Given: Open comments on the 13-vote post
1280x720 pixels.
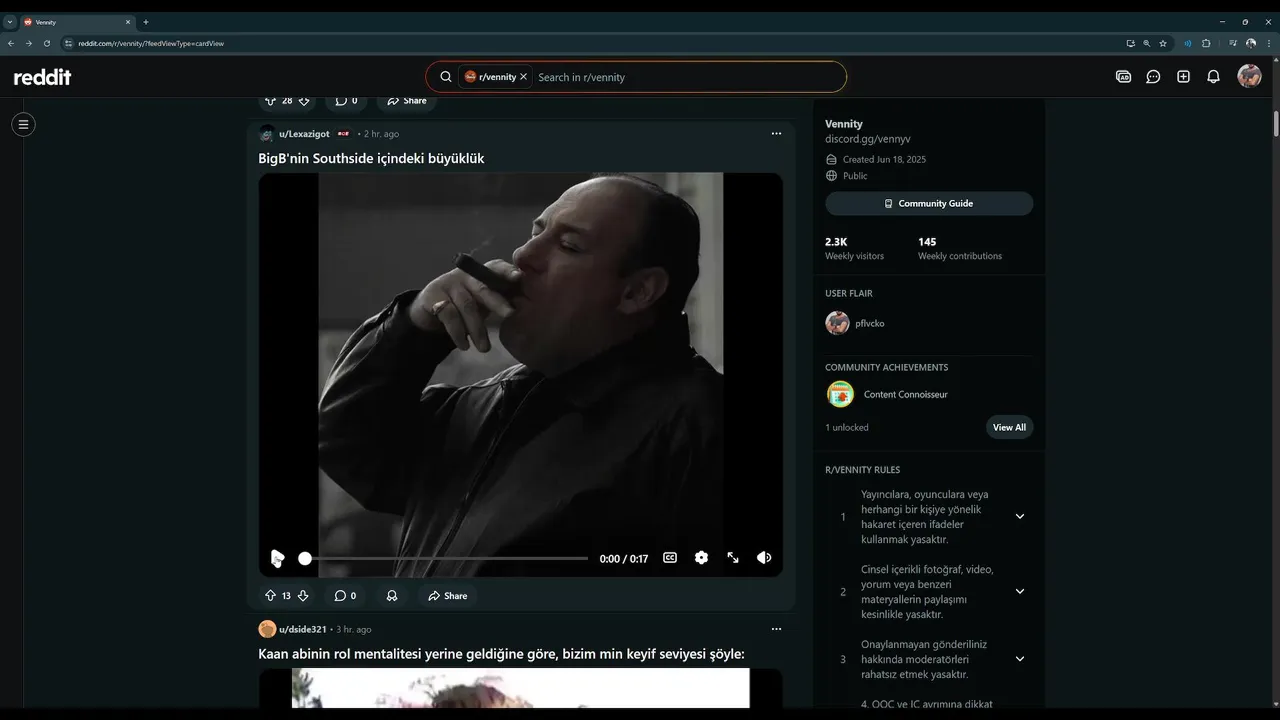Looking at the screenshot, I should tap(346, 595).
